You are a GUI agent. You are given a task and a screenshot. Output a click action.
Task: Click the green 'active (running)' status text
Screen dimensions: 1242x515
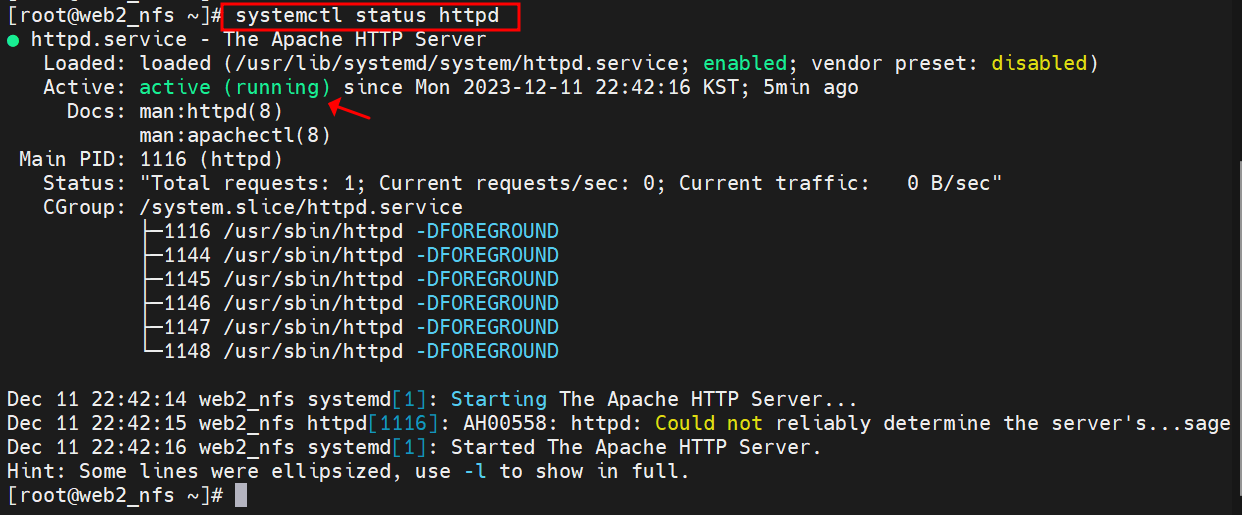[x=235, y=87]
